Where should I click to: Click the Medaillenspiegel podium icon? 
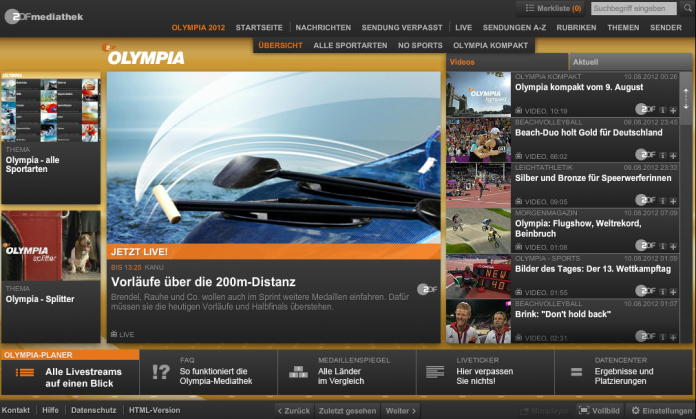[298, 373]
